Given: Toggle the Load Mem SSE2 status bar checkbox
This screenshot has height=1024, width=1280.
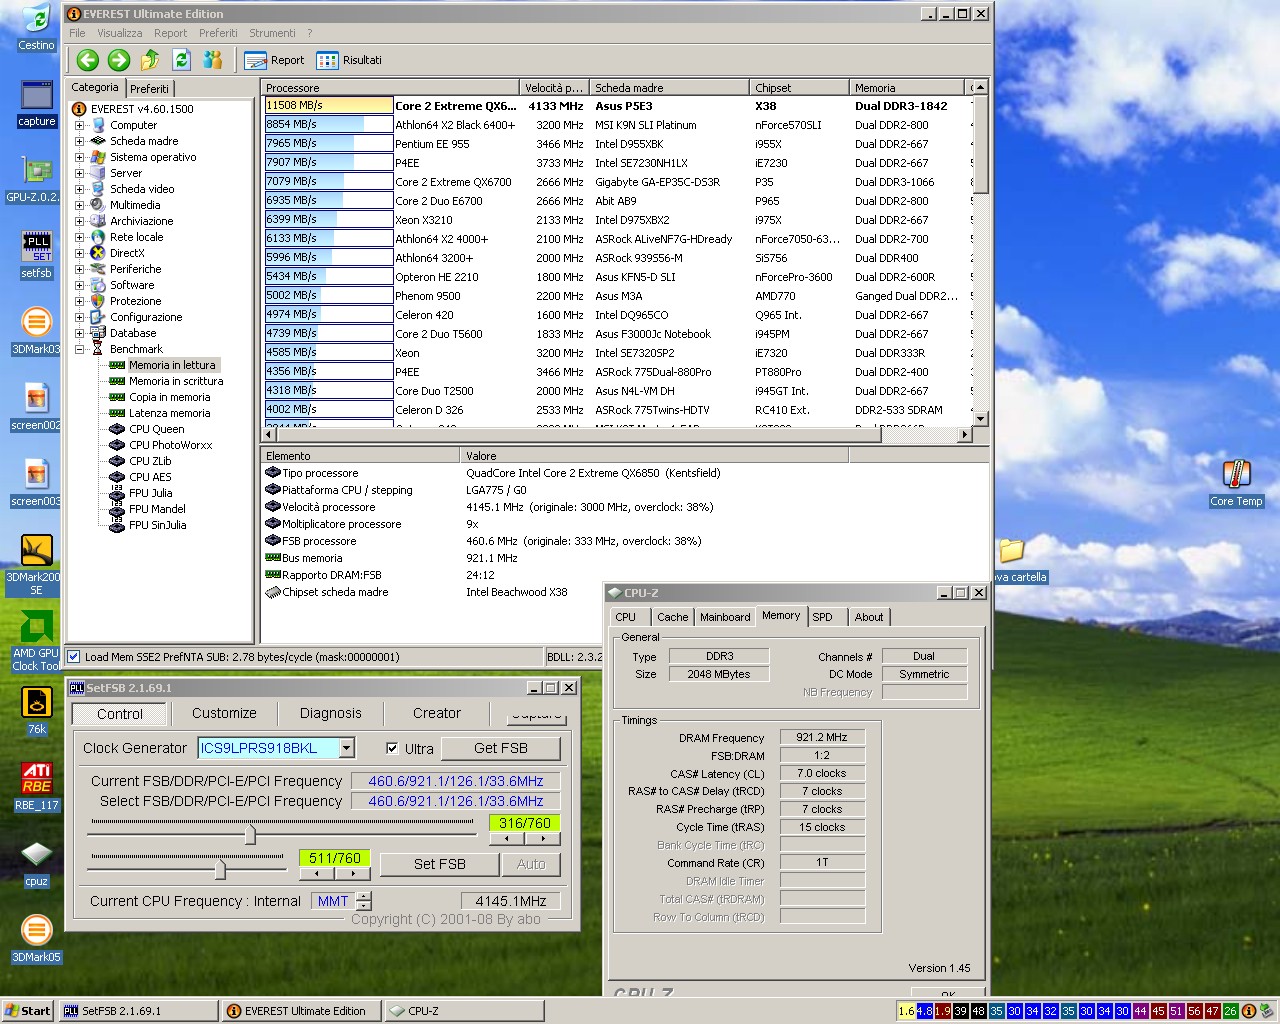Looking at the screenshot, I should [x=73, y=657].
